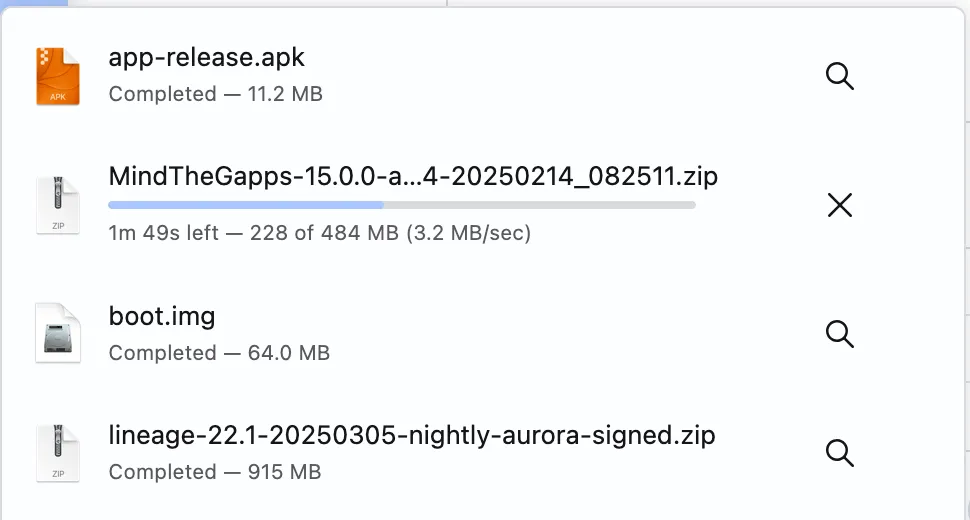Click the MindTheGapps download progress bar

click(401, 205)
